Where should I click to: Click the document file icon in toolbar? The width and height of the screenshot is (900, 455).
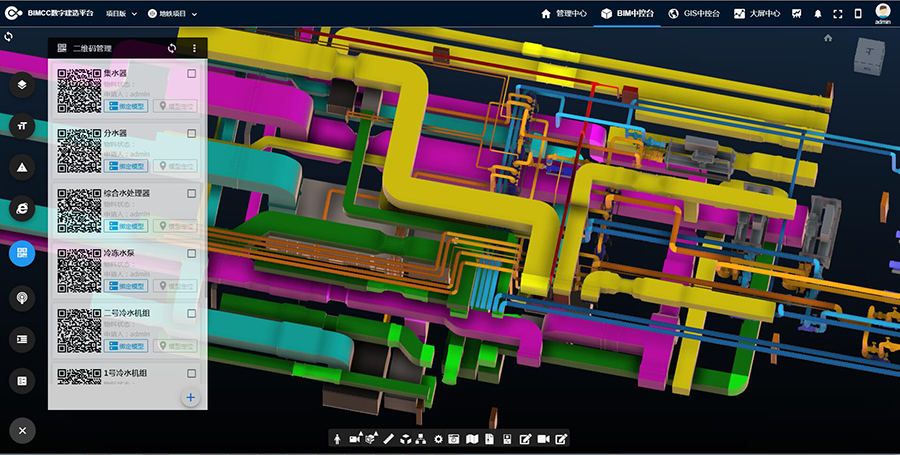pyautogui.click(x=489, y=439)
